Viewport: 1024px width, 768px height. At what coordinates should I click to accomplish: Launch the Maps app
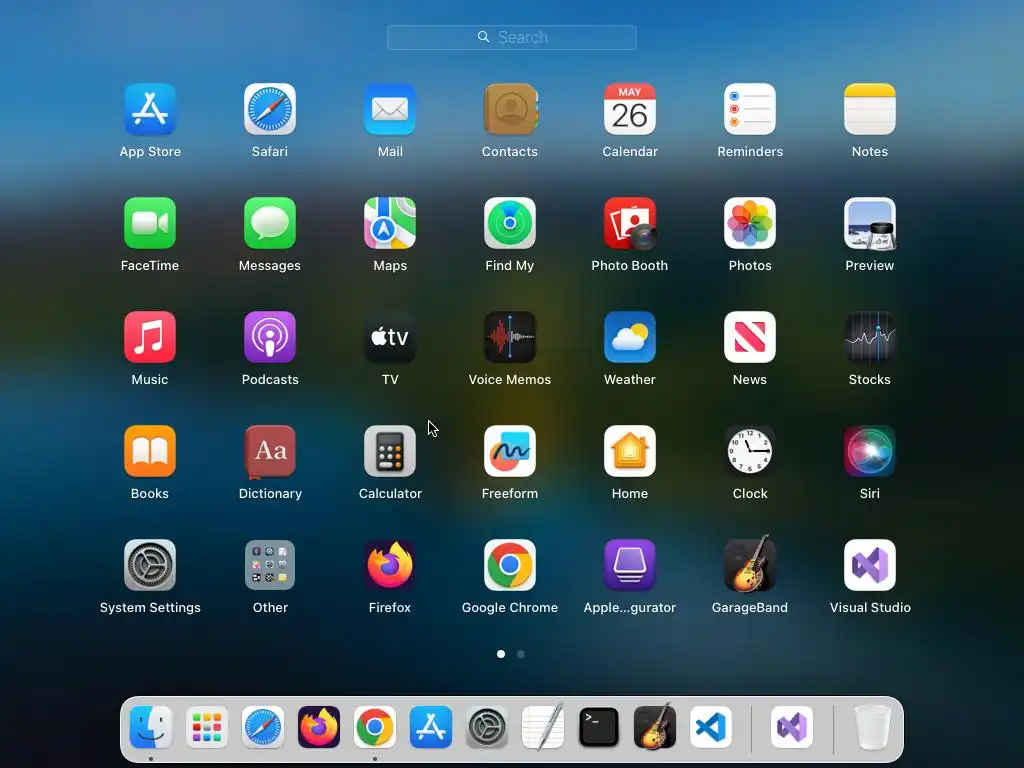pyautogui.click(x=390, y=223)
